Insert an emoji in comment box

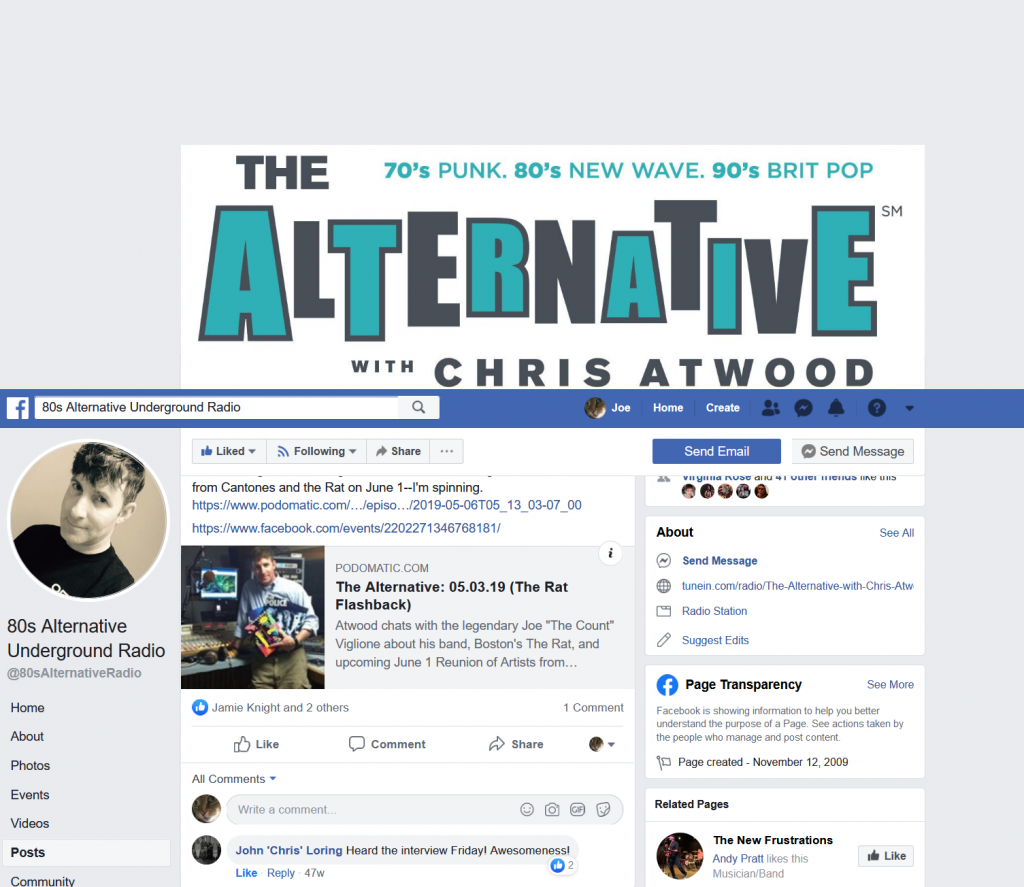(527, 810)
